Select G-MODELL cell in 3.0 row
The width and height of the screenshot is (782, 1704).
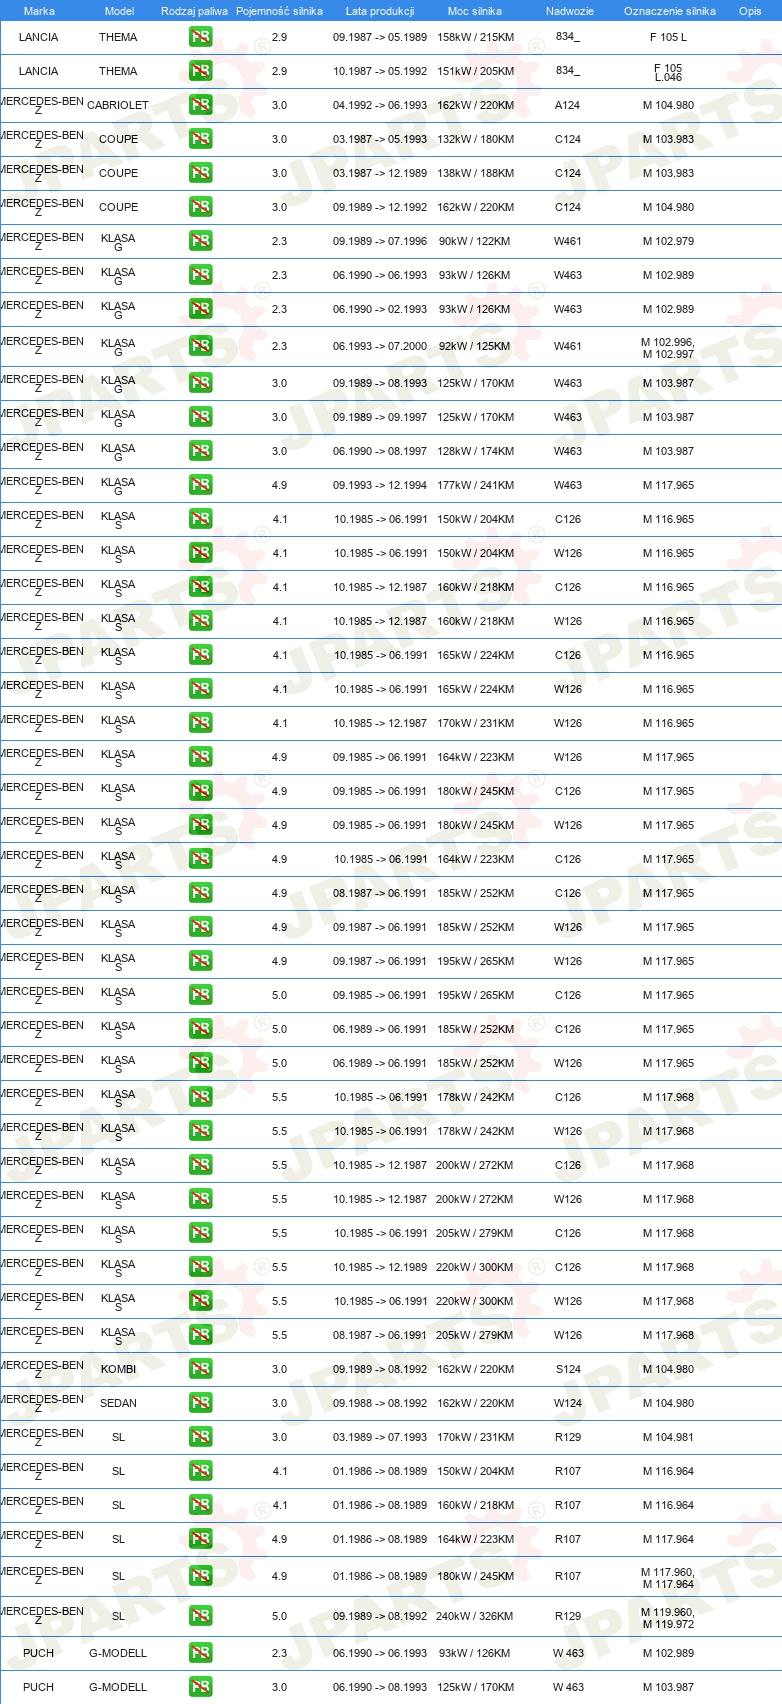[x=118, y=1687]
